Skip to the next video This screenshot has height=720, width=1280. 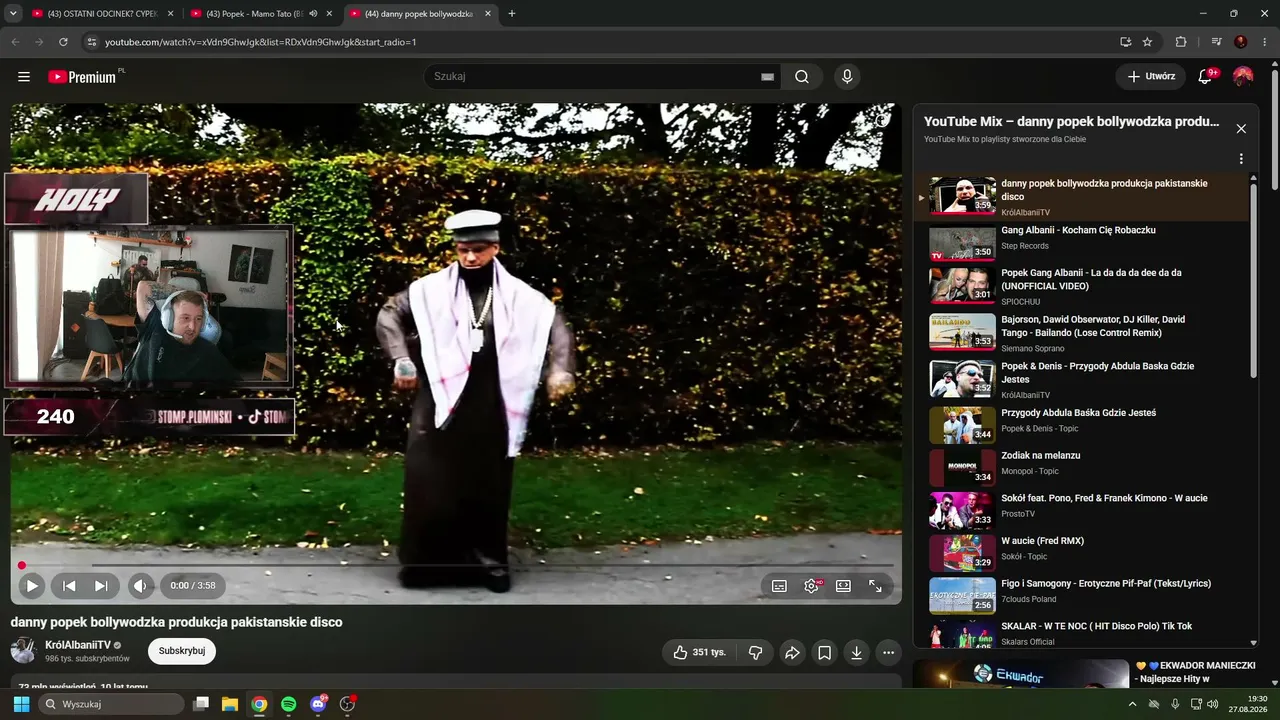click(x=101, y=586)
